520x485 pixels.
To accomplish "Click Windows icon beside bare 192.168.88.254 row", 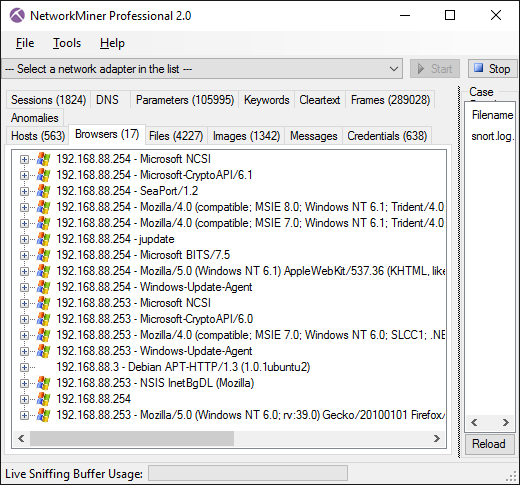I will coord(43,399).
